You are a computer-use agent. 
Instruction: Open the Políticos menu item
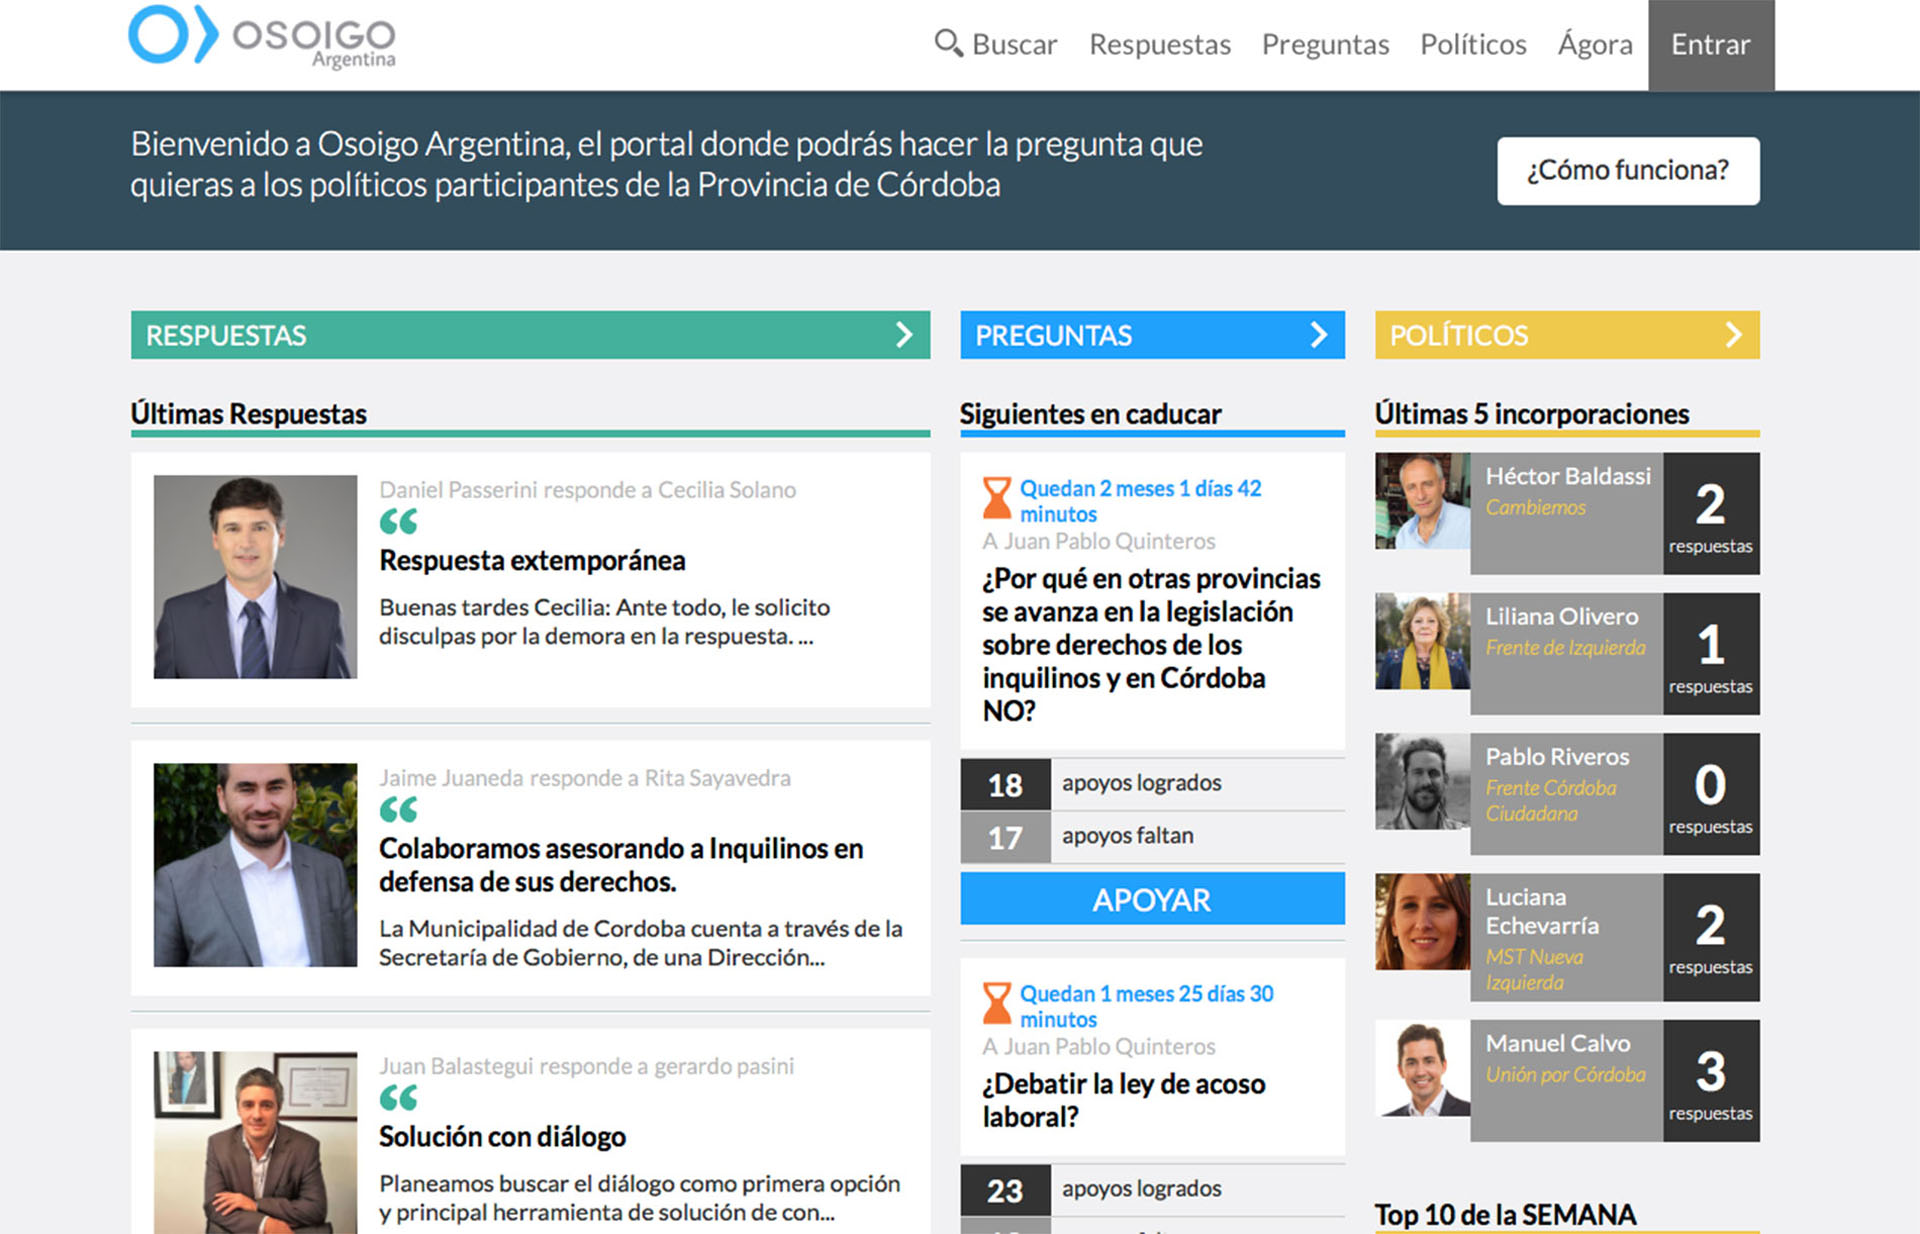1472,45
